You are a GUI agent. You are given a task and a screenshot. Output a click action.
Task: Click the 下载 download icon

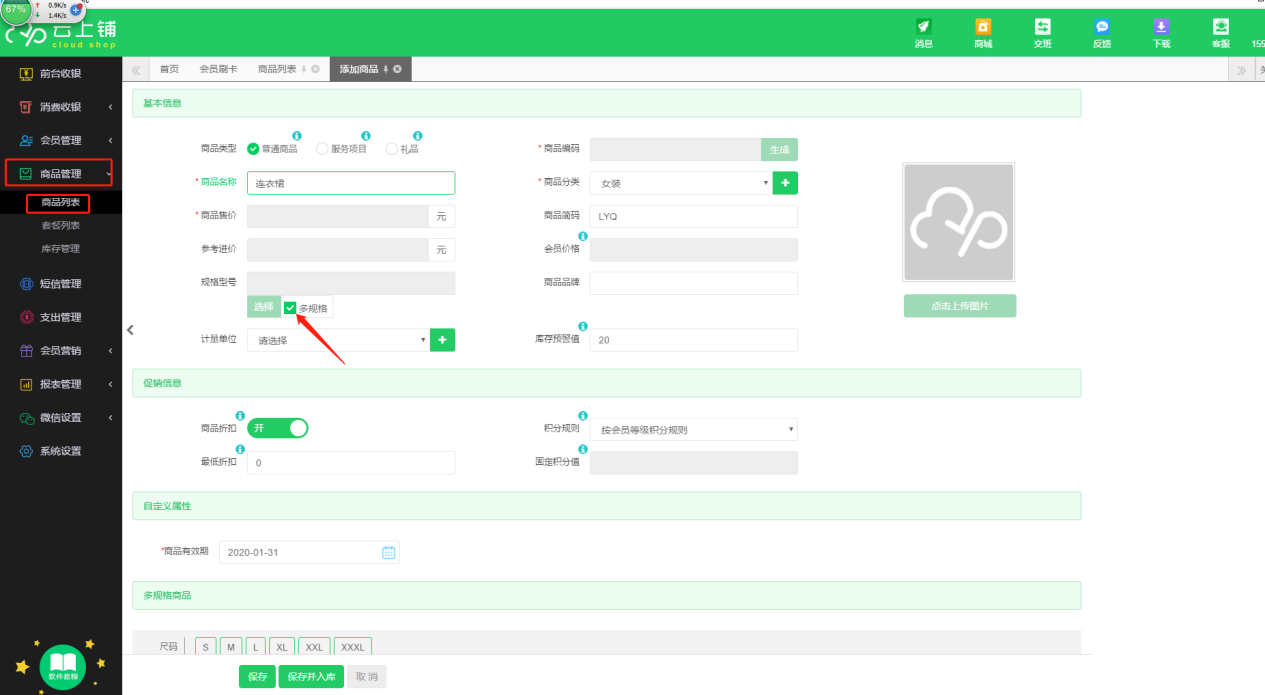[x=1161, y=27]
